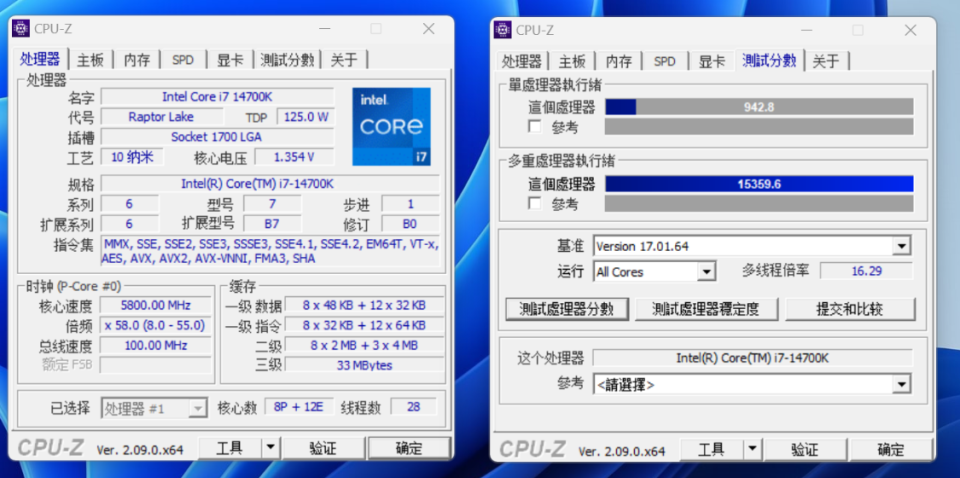Click 測試處理器分數 button

[x=567, y=309]
